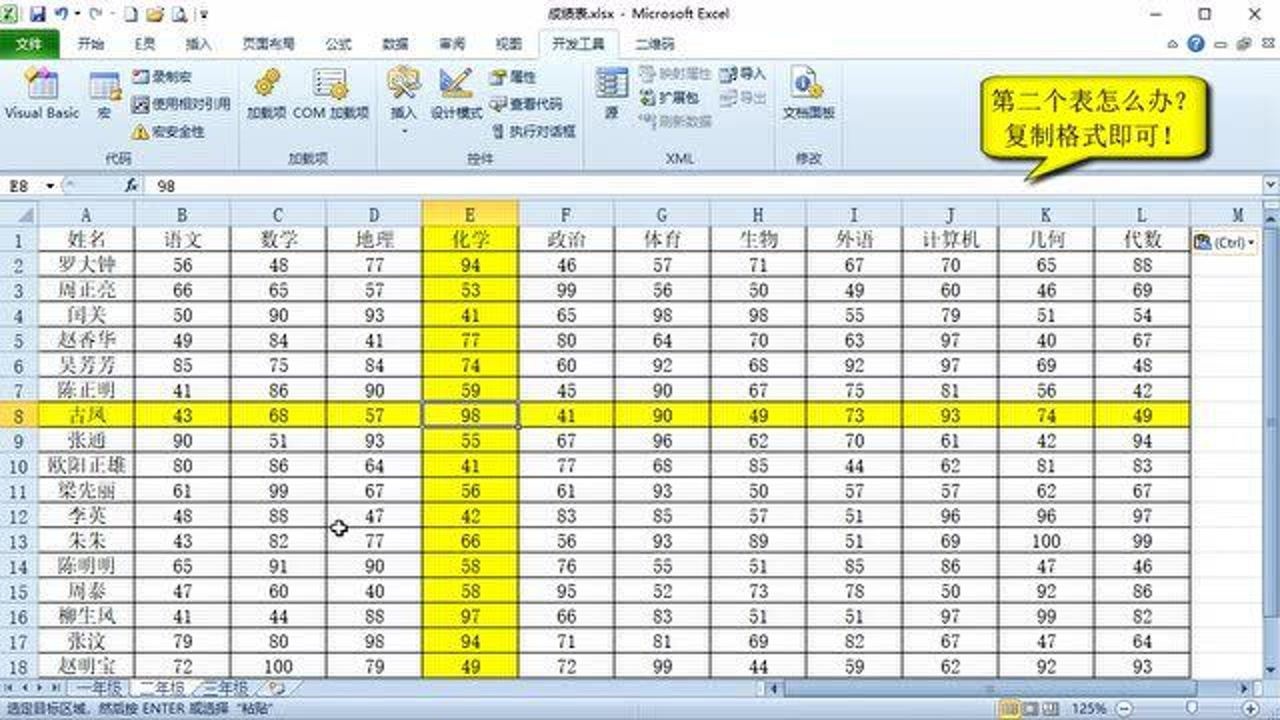
Task: Click View Code (查看代码)
Action: point(527,104)
